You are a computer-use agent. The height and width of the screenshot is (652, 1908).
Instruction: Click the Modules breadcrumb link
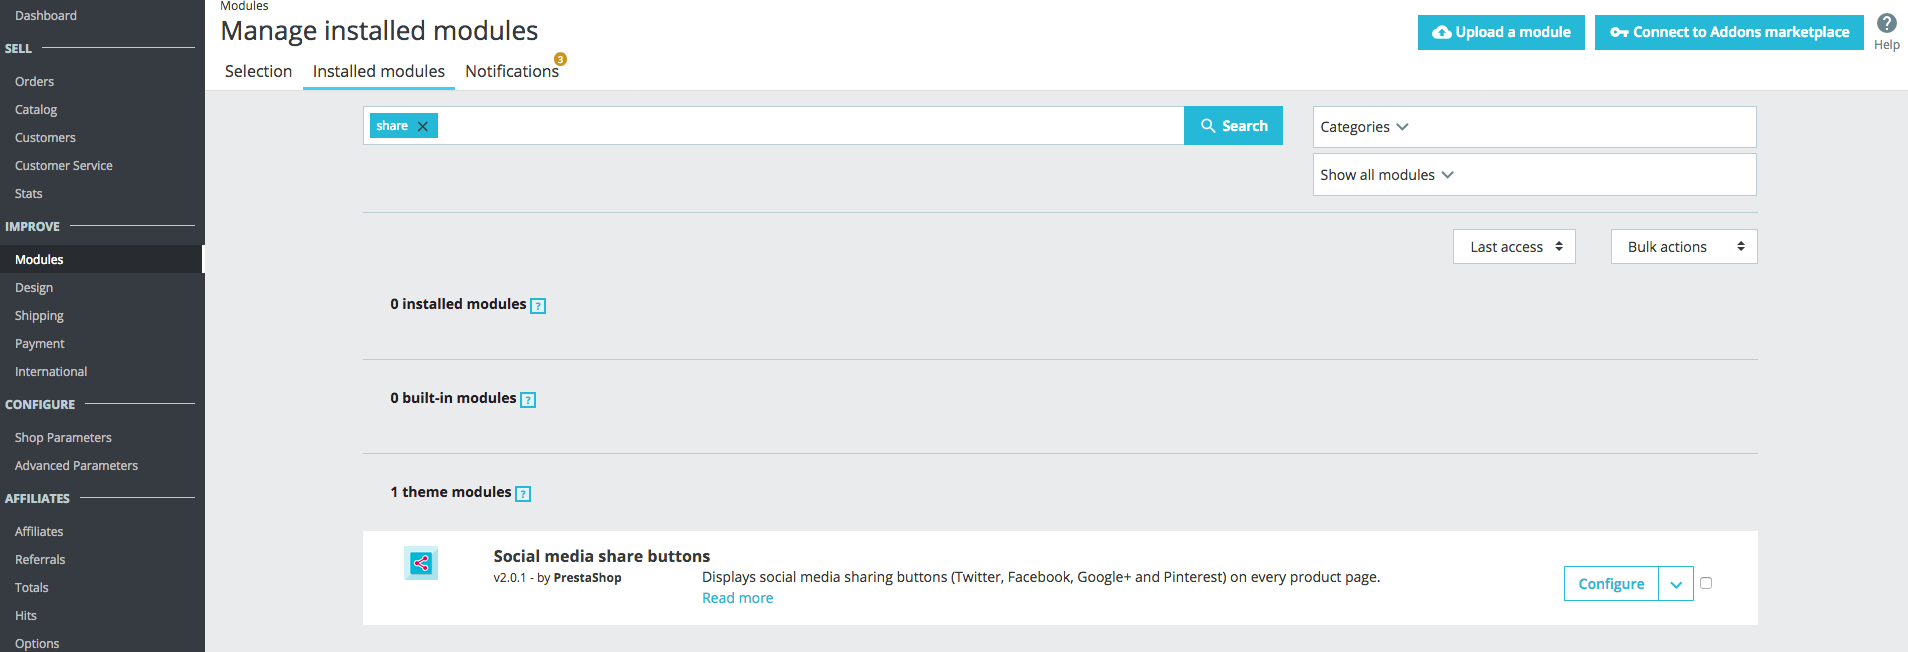(244, 6)
